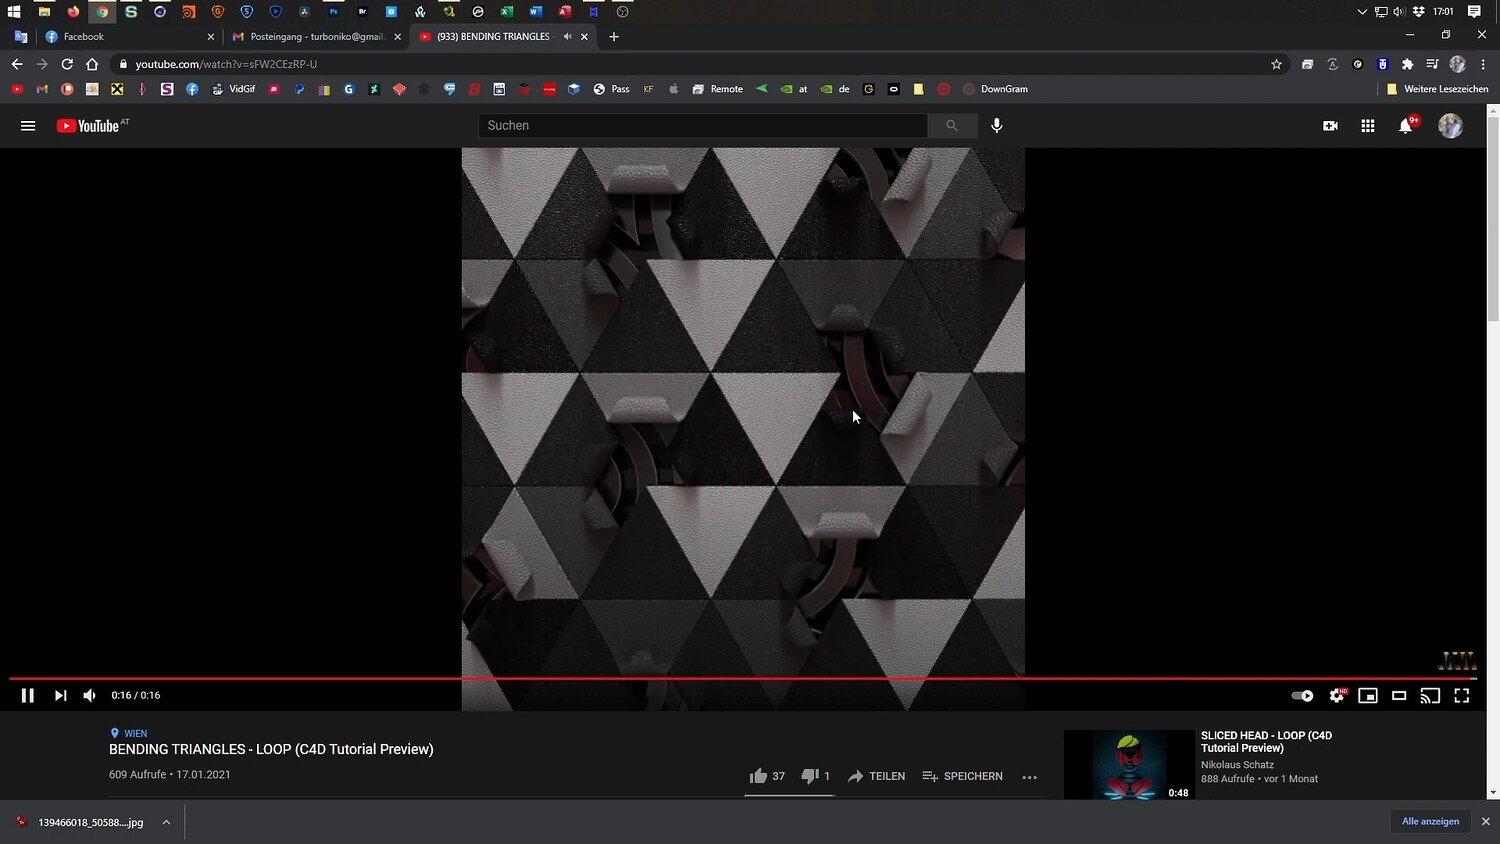Open the Pass bookmark

(x=611, y=89)
